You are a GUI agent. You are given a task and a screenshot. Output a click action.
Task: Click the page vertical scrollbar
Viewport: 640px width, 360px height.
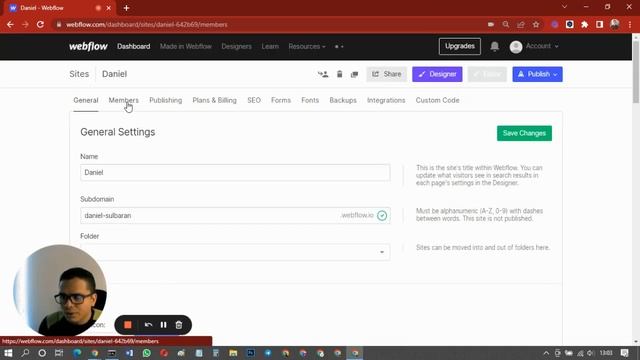[636, 71]
